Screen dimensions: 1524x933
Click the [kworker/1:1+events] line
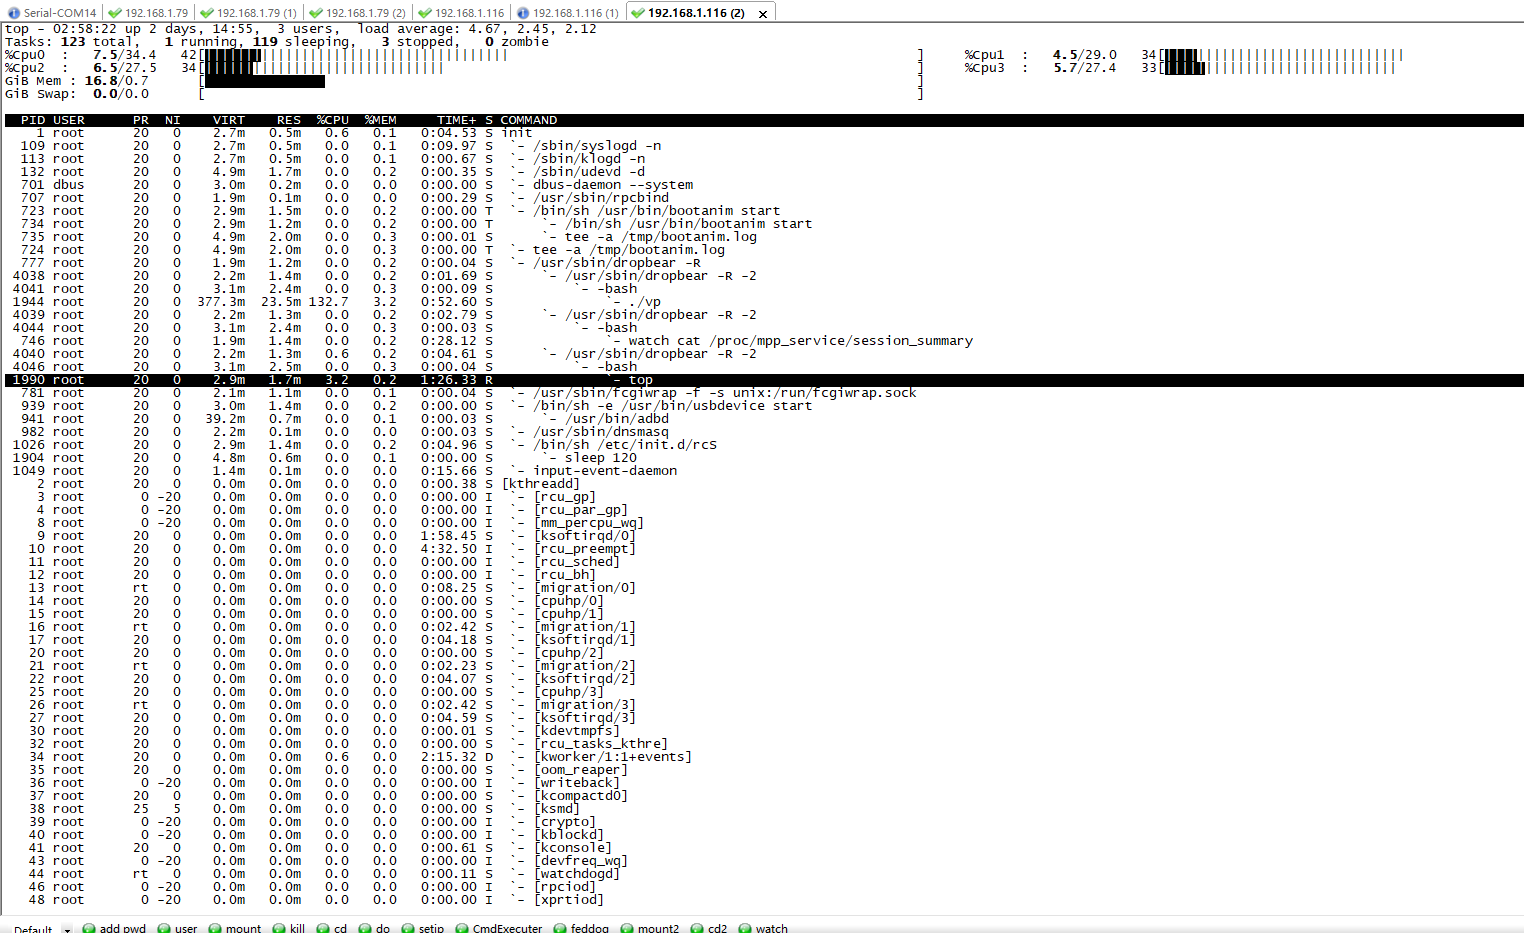pyautogui.click(x=764, y=757)
